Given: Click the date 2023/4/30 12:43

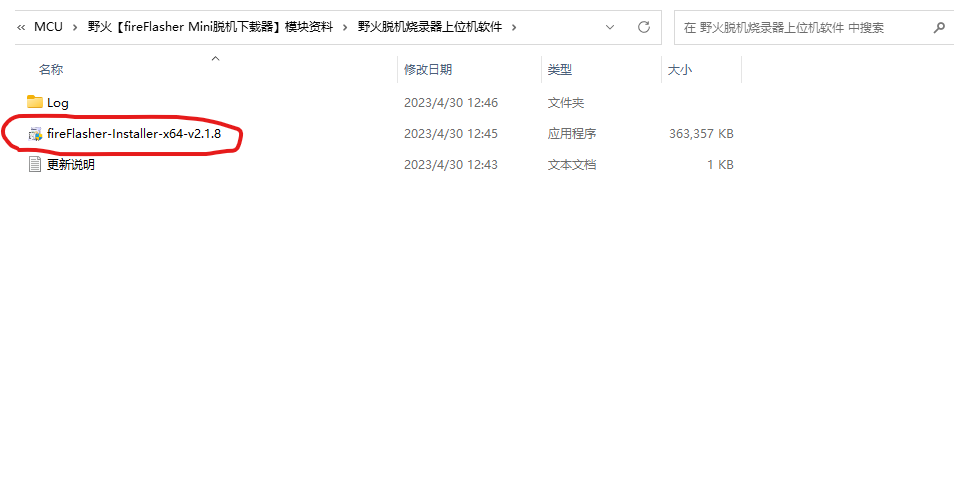Looking at the screenshot, I should tap(451, 164).
